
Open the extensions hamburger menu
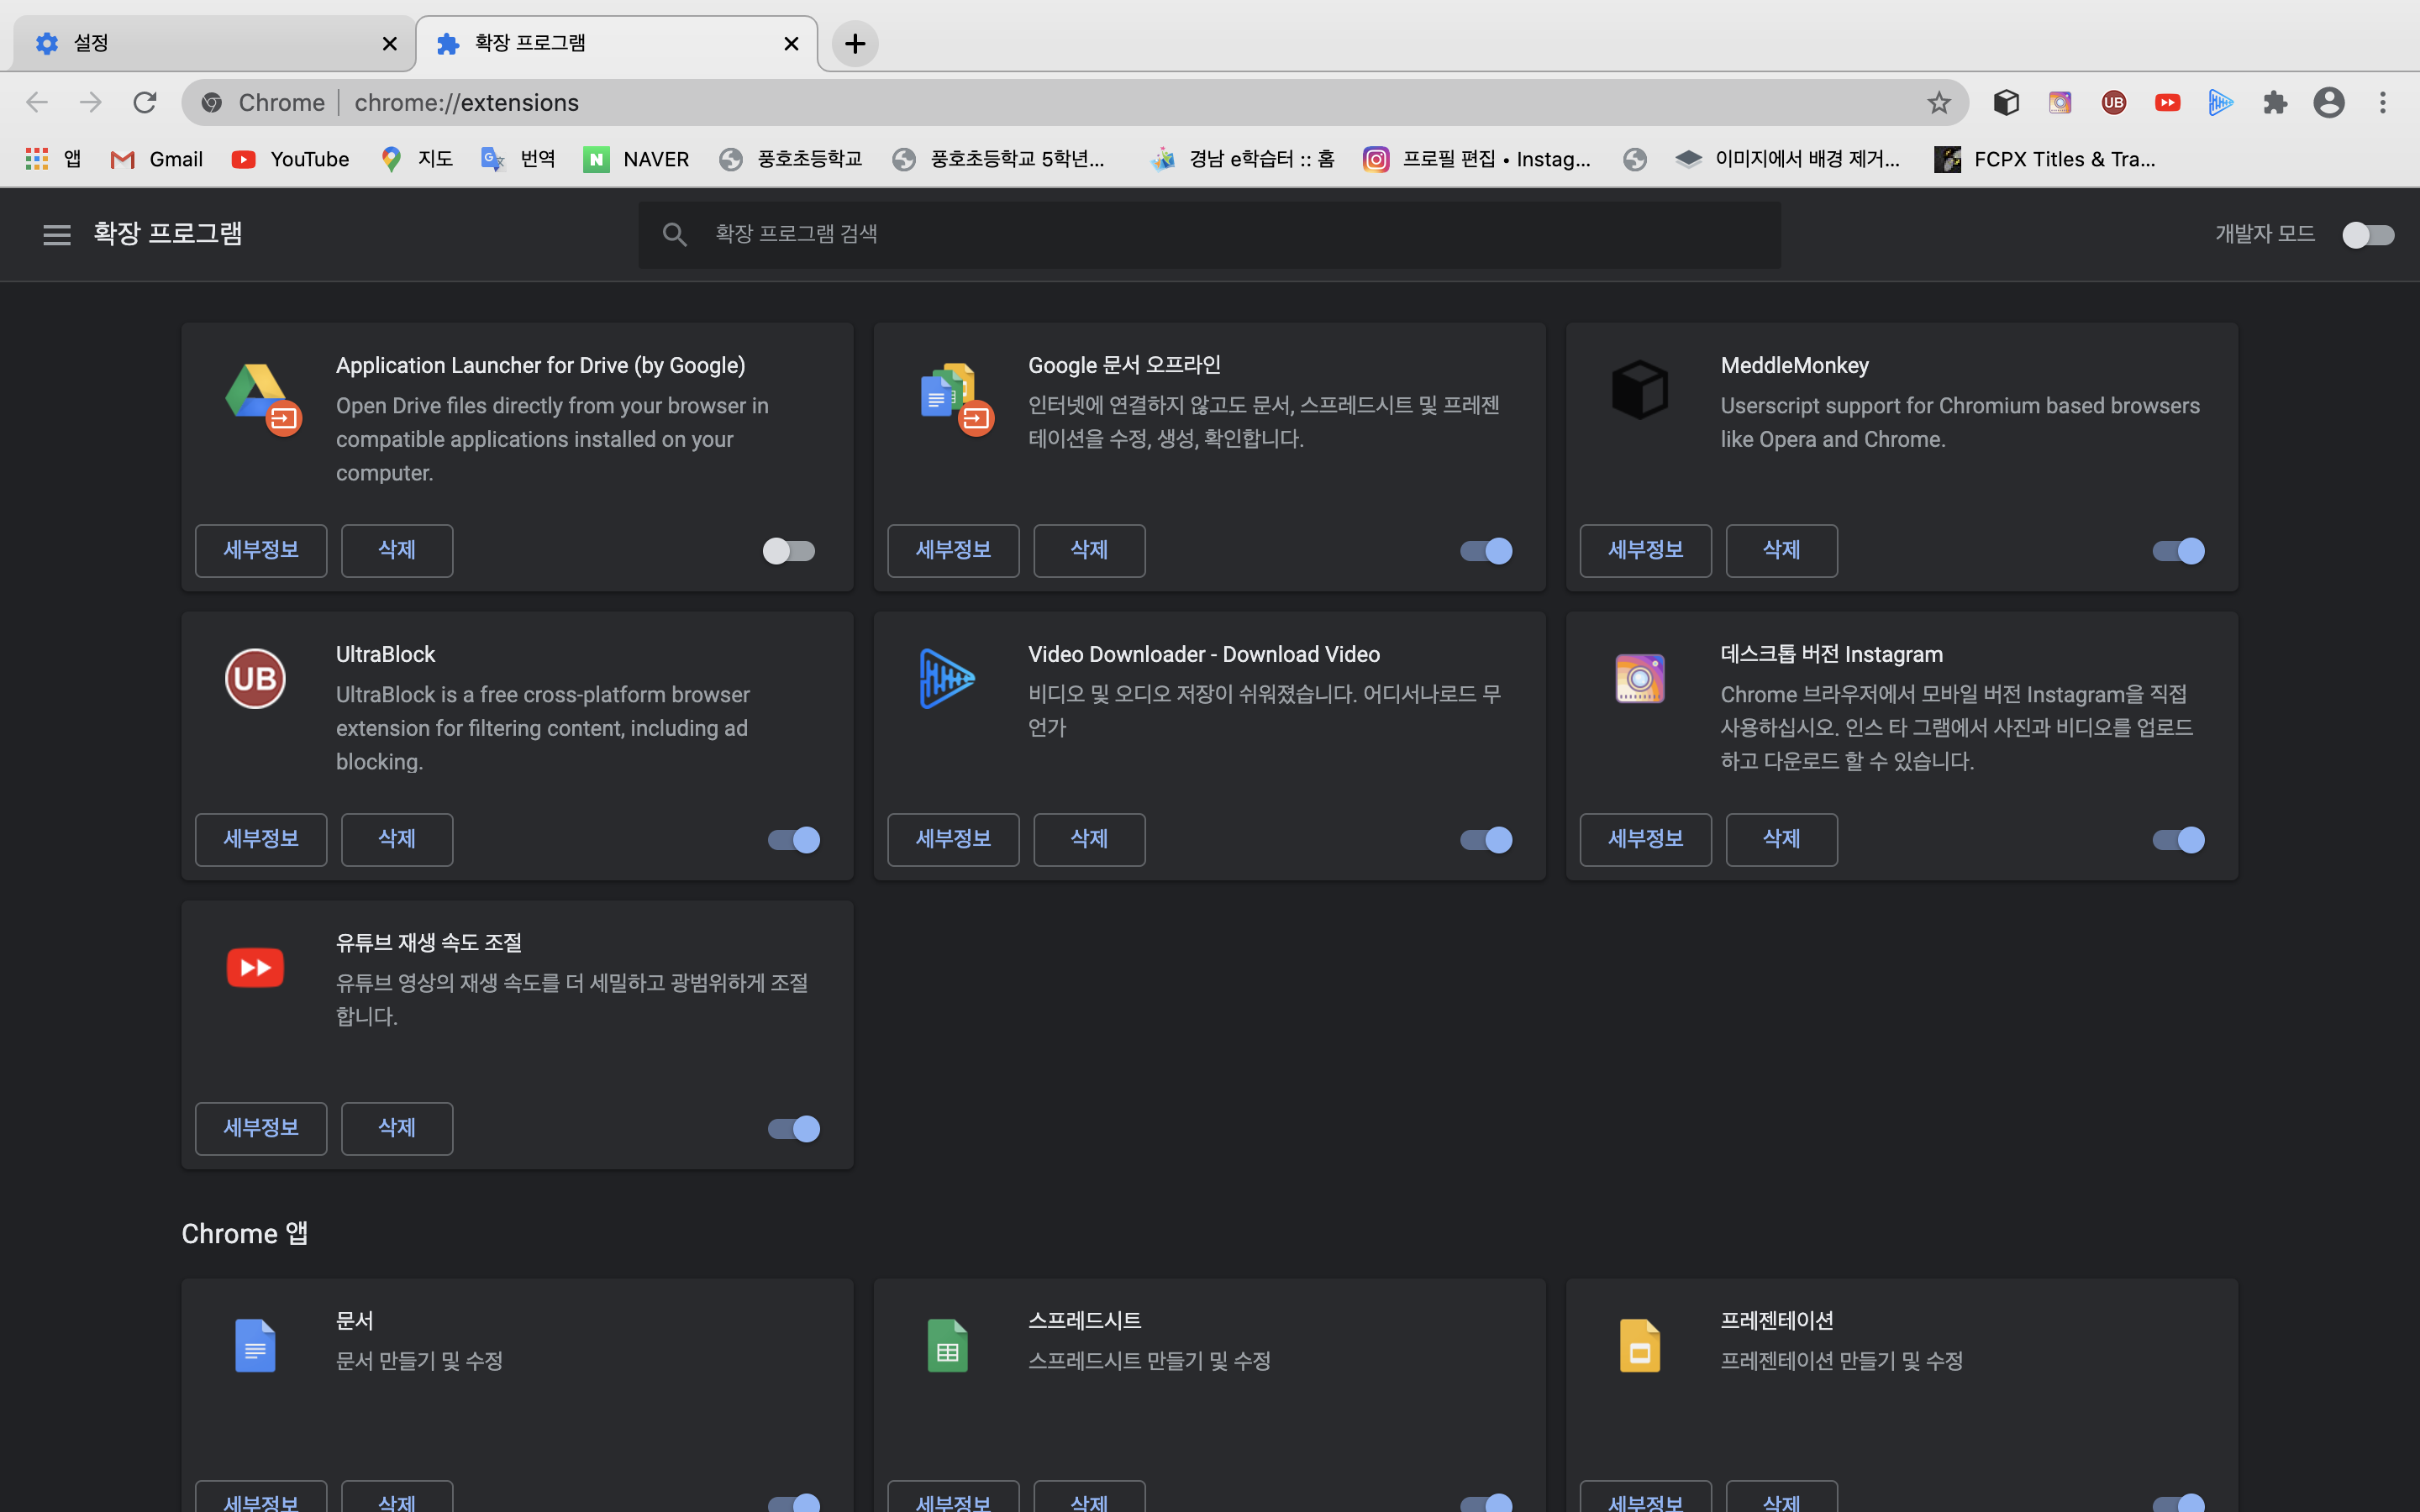coord(57,234)
